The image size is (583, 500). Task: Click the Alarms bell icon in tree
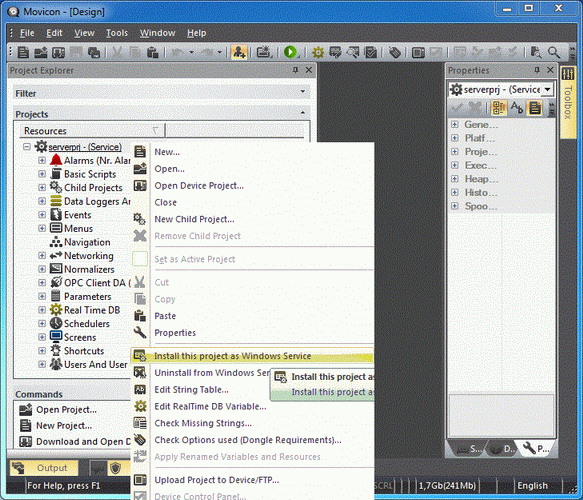[56, 160]
